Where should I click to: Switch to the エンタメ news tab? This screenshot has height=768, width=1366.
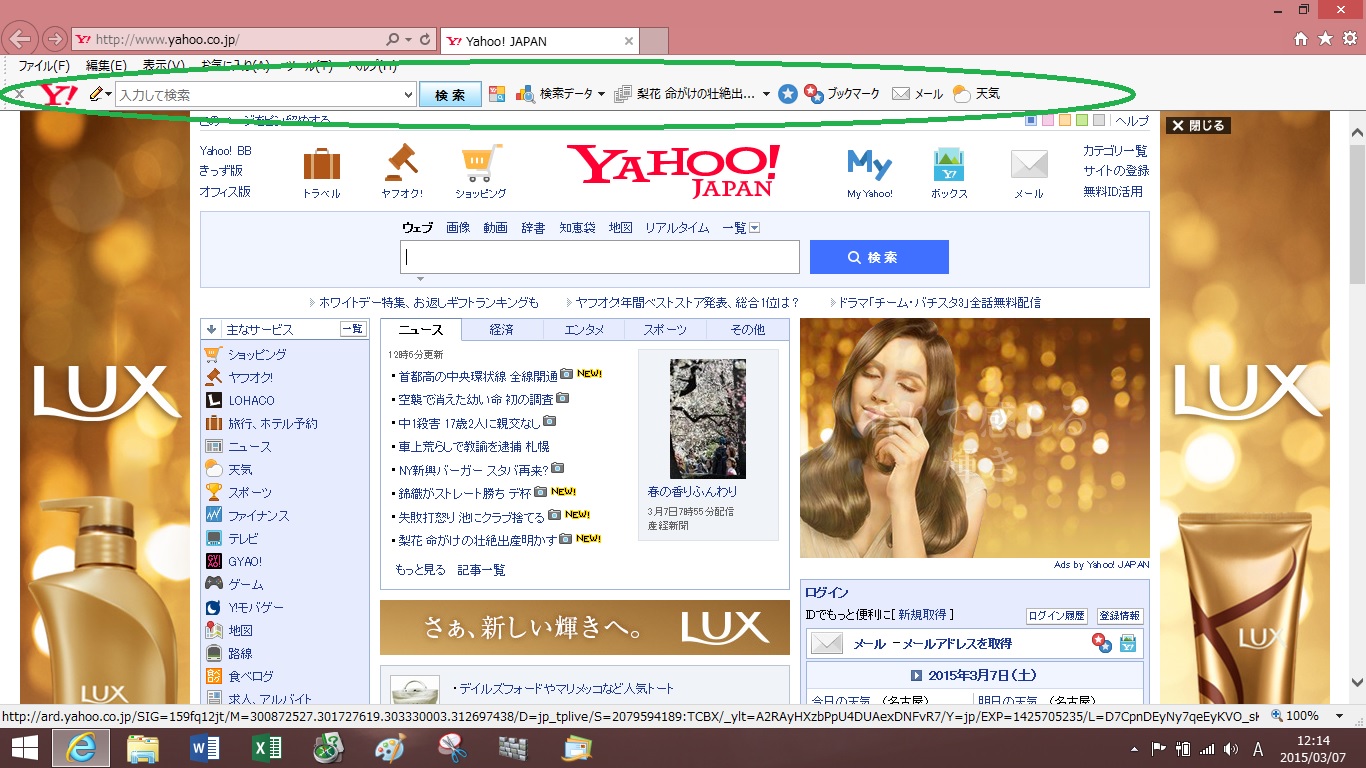pyautogui.click(x=584, y=330)
